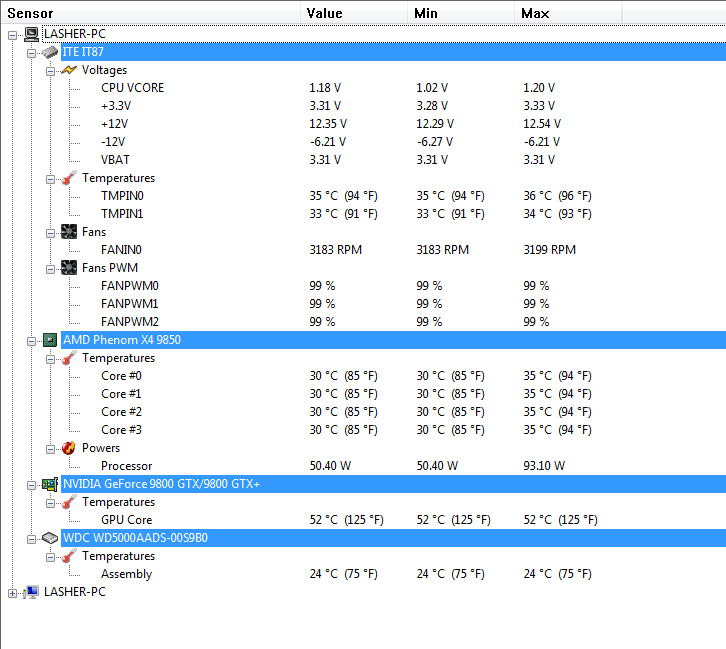
Task: Select the WDC WD5000AADS-00S9B0 row
Action: point(393,538)
